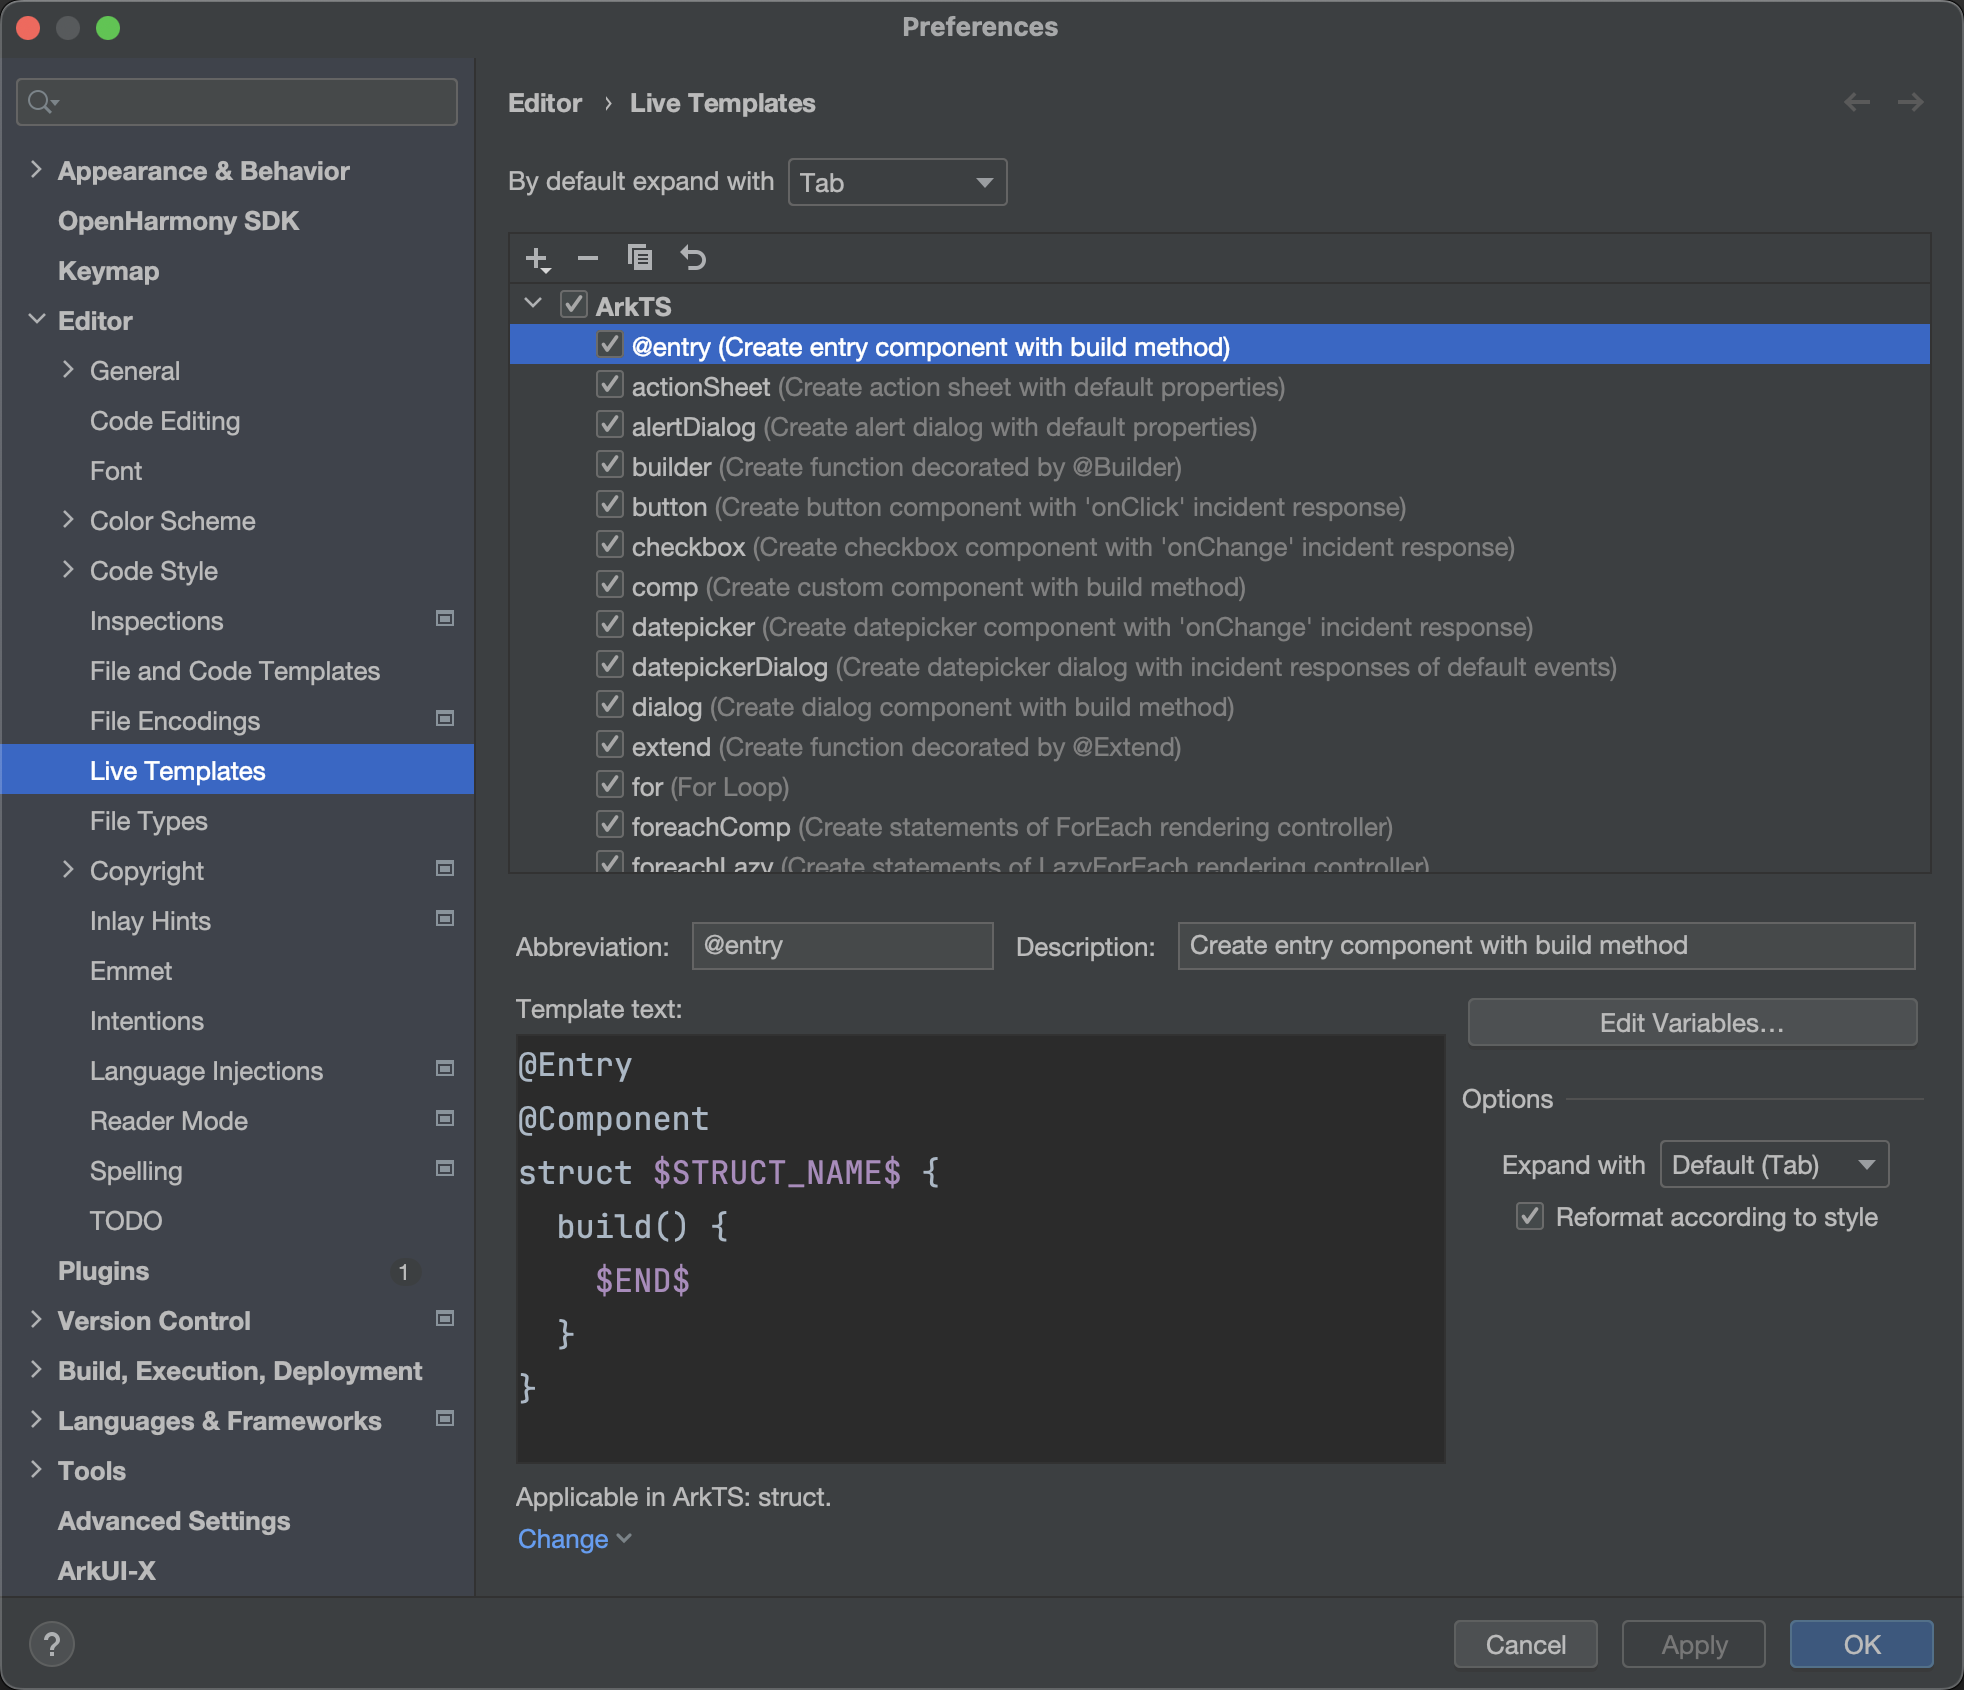
Task: Open the default expand with Tab dropdown
Action: click(x=897, y=183)
